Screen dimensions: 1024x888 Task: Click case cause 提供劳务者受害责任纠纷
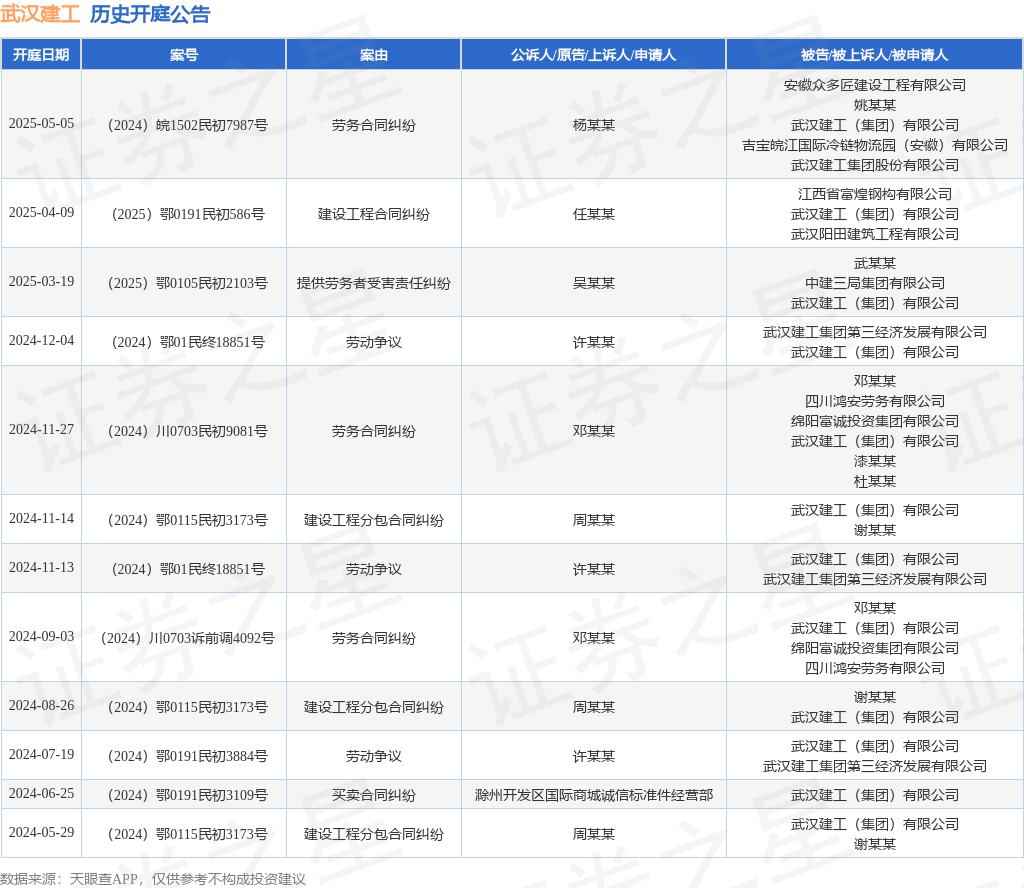(374, 283)
